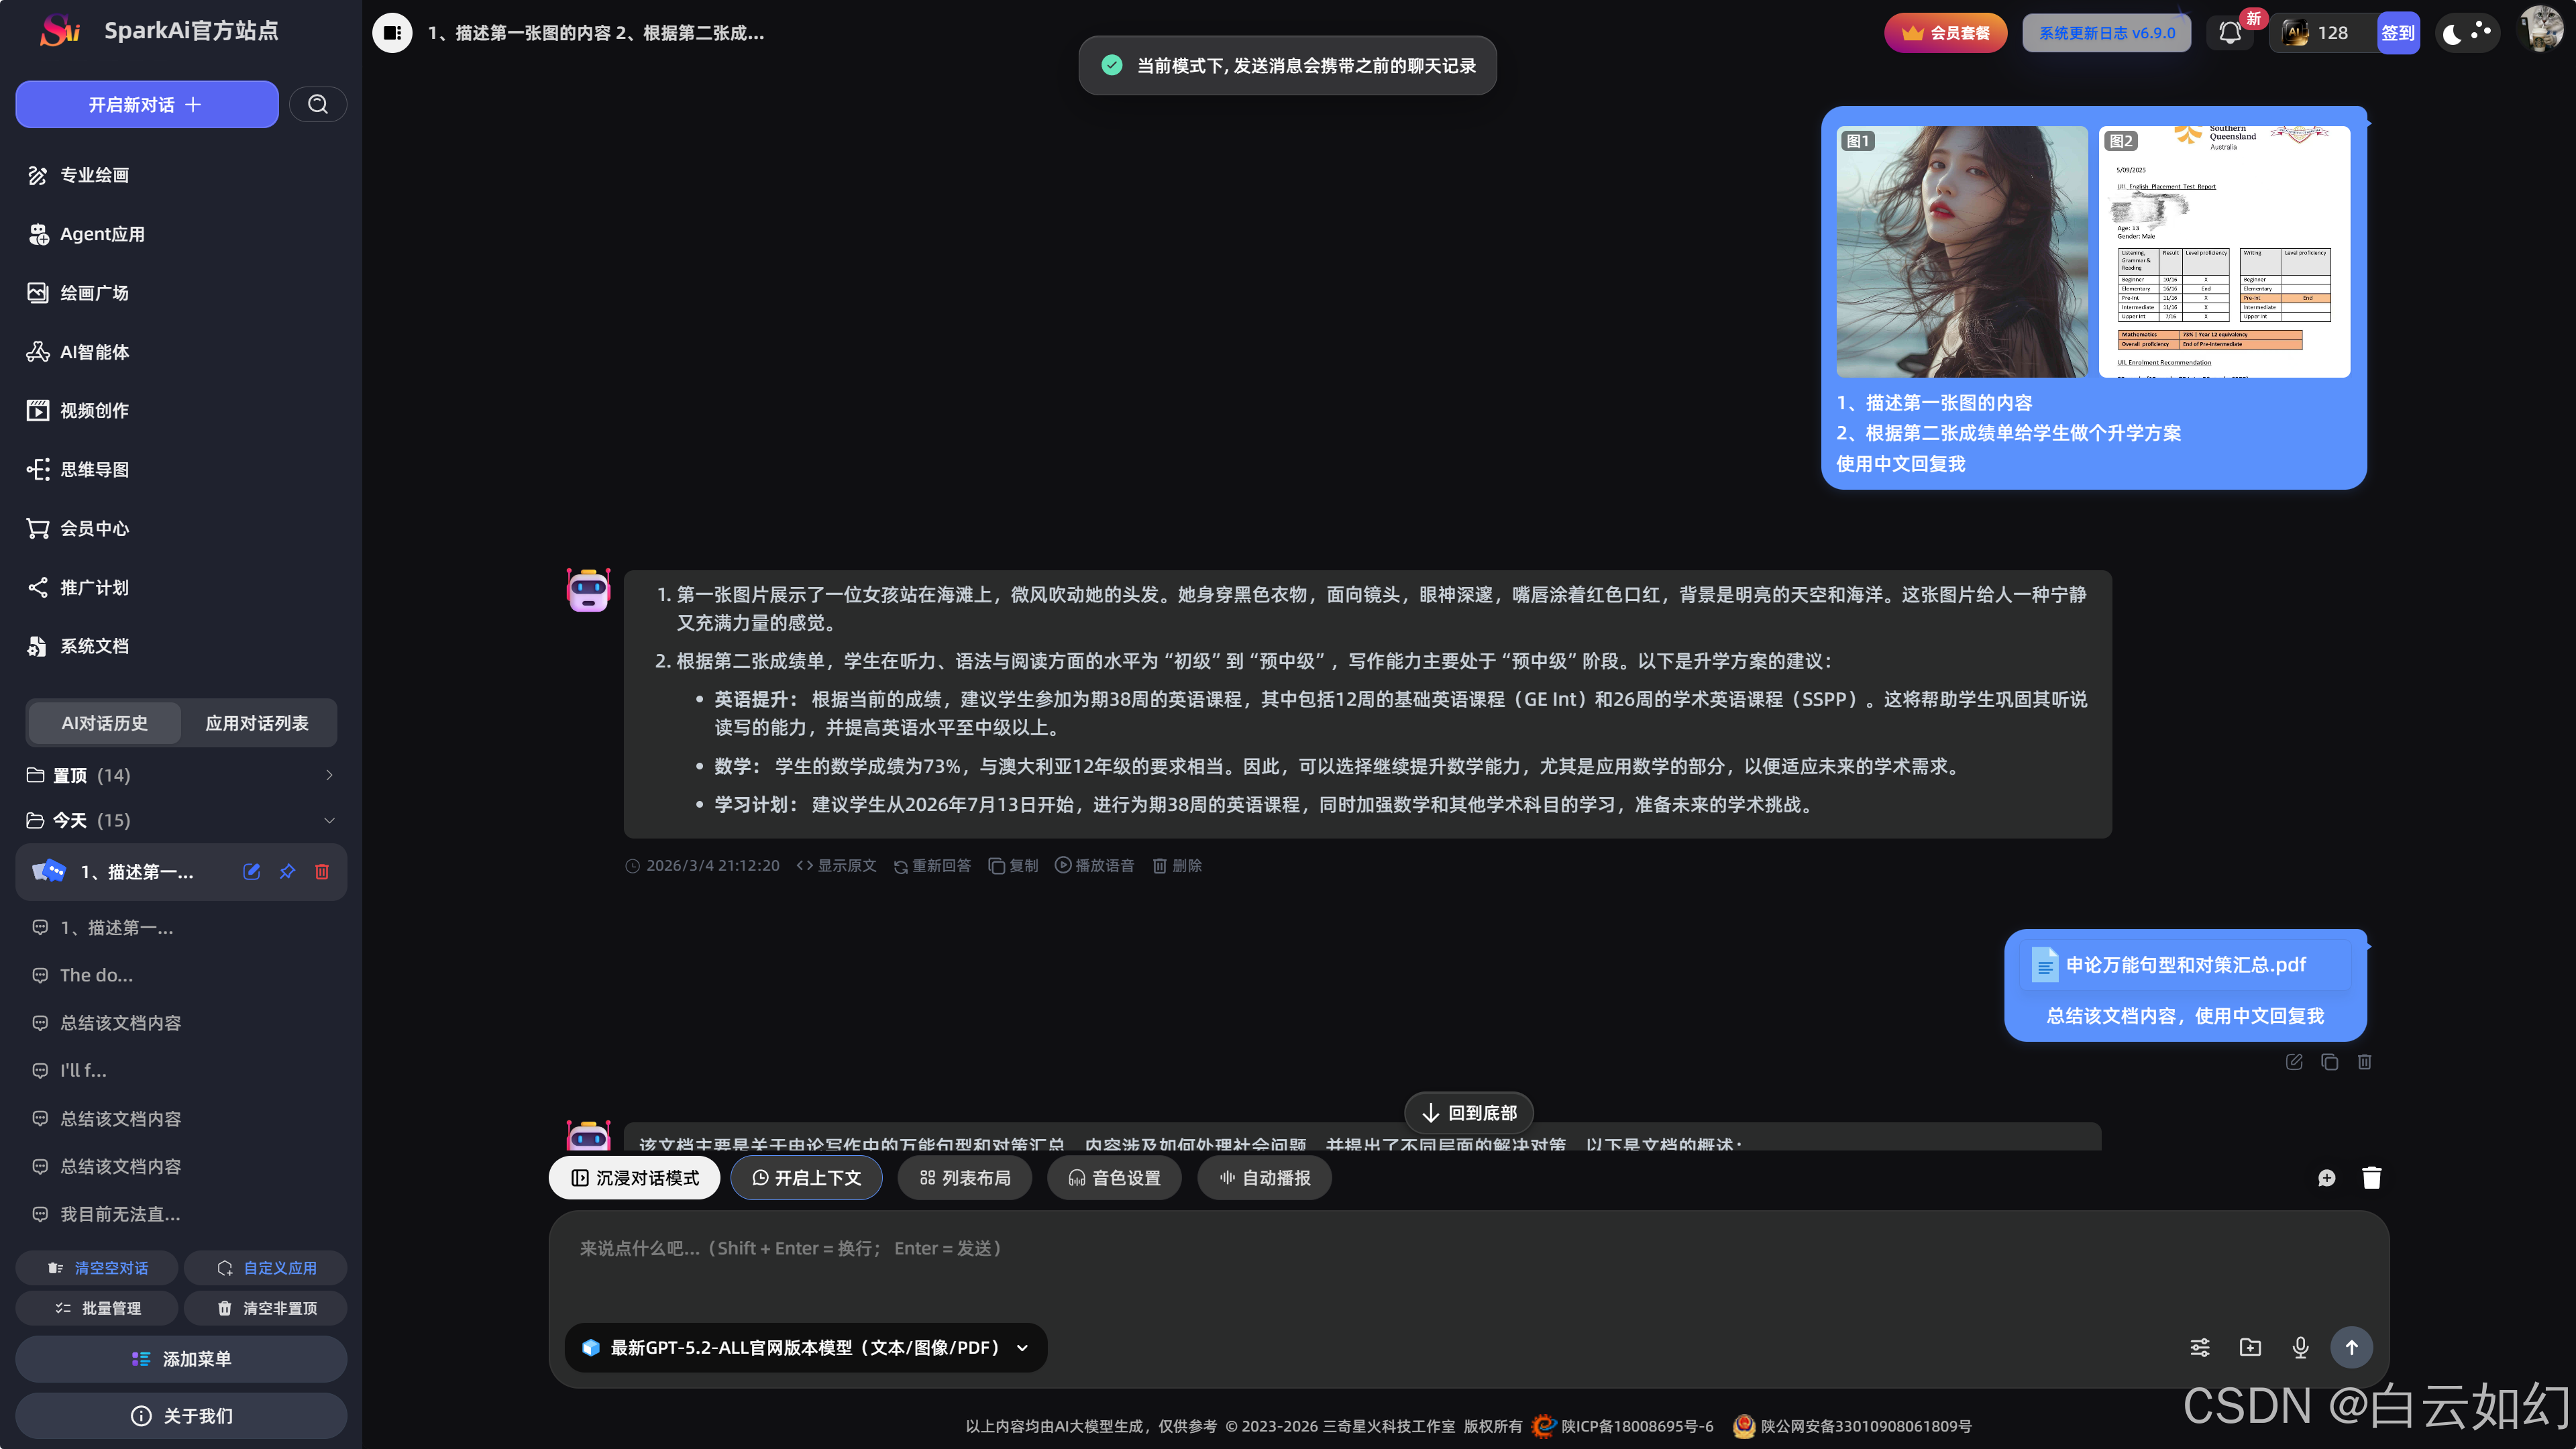Switch to the 应用对话列表 tab
The image size is (2576, 1449).
point(257,722)
